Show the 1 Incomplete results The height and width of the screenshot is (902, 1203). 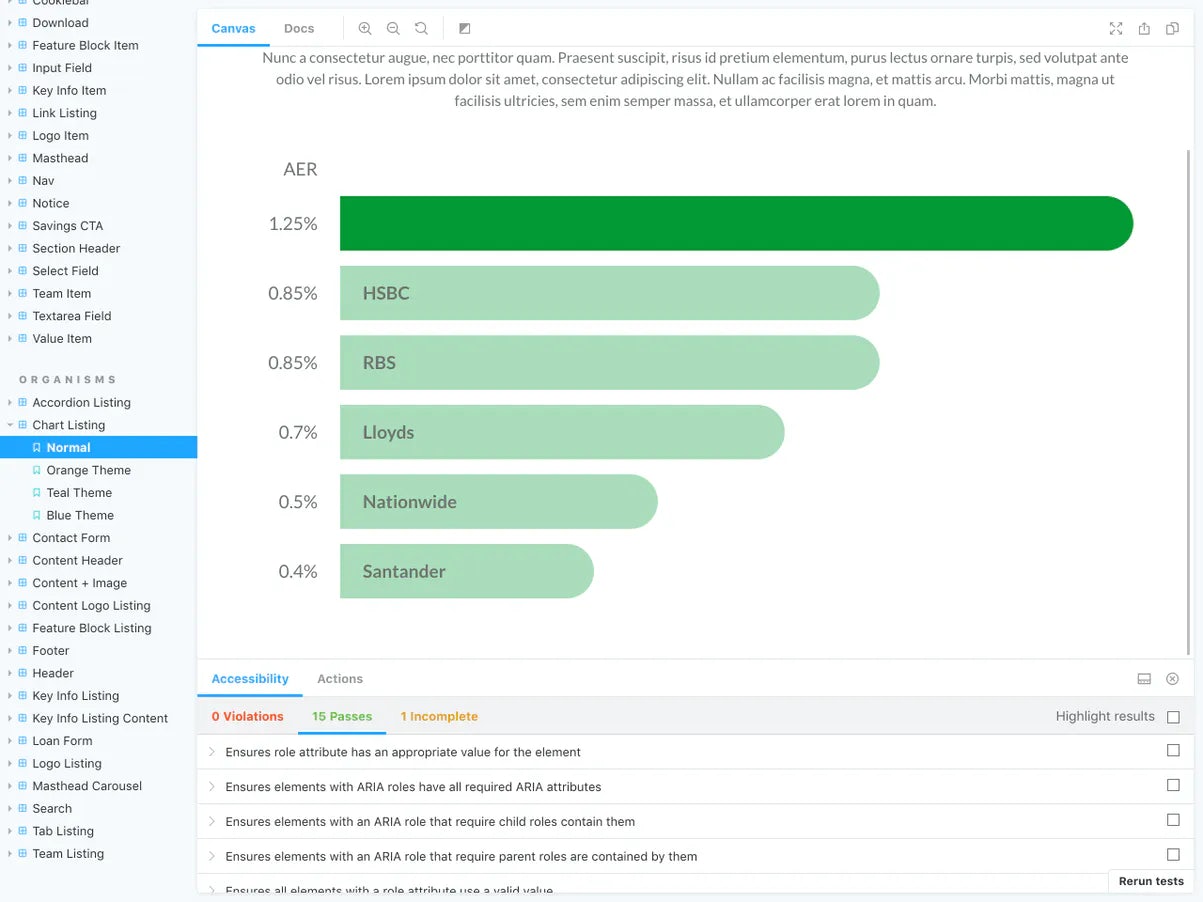pyautogui.click(x=439, y=717)
